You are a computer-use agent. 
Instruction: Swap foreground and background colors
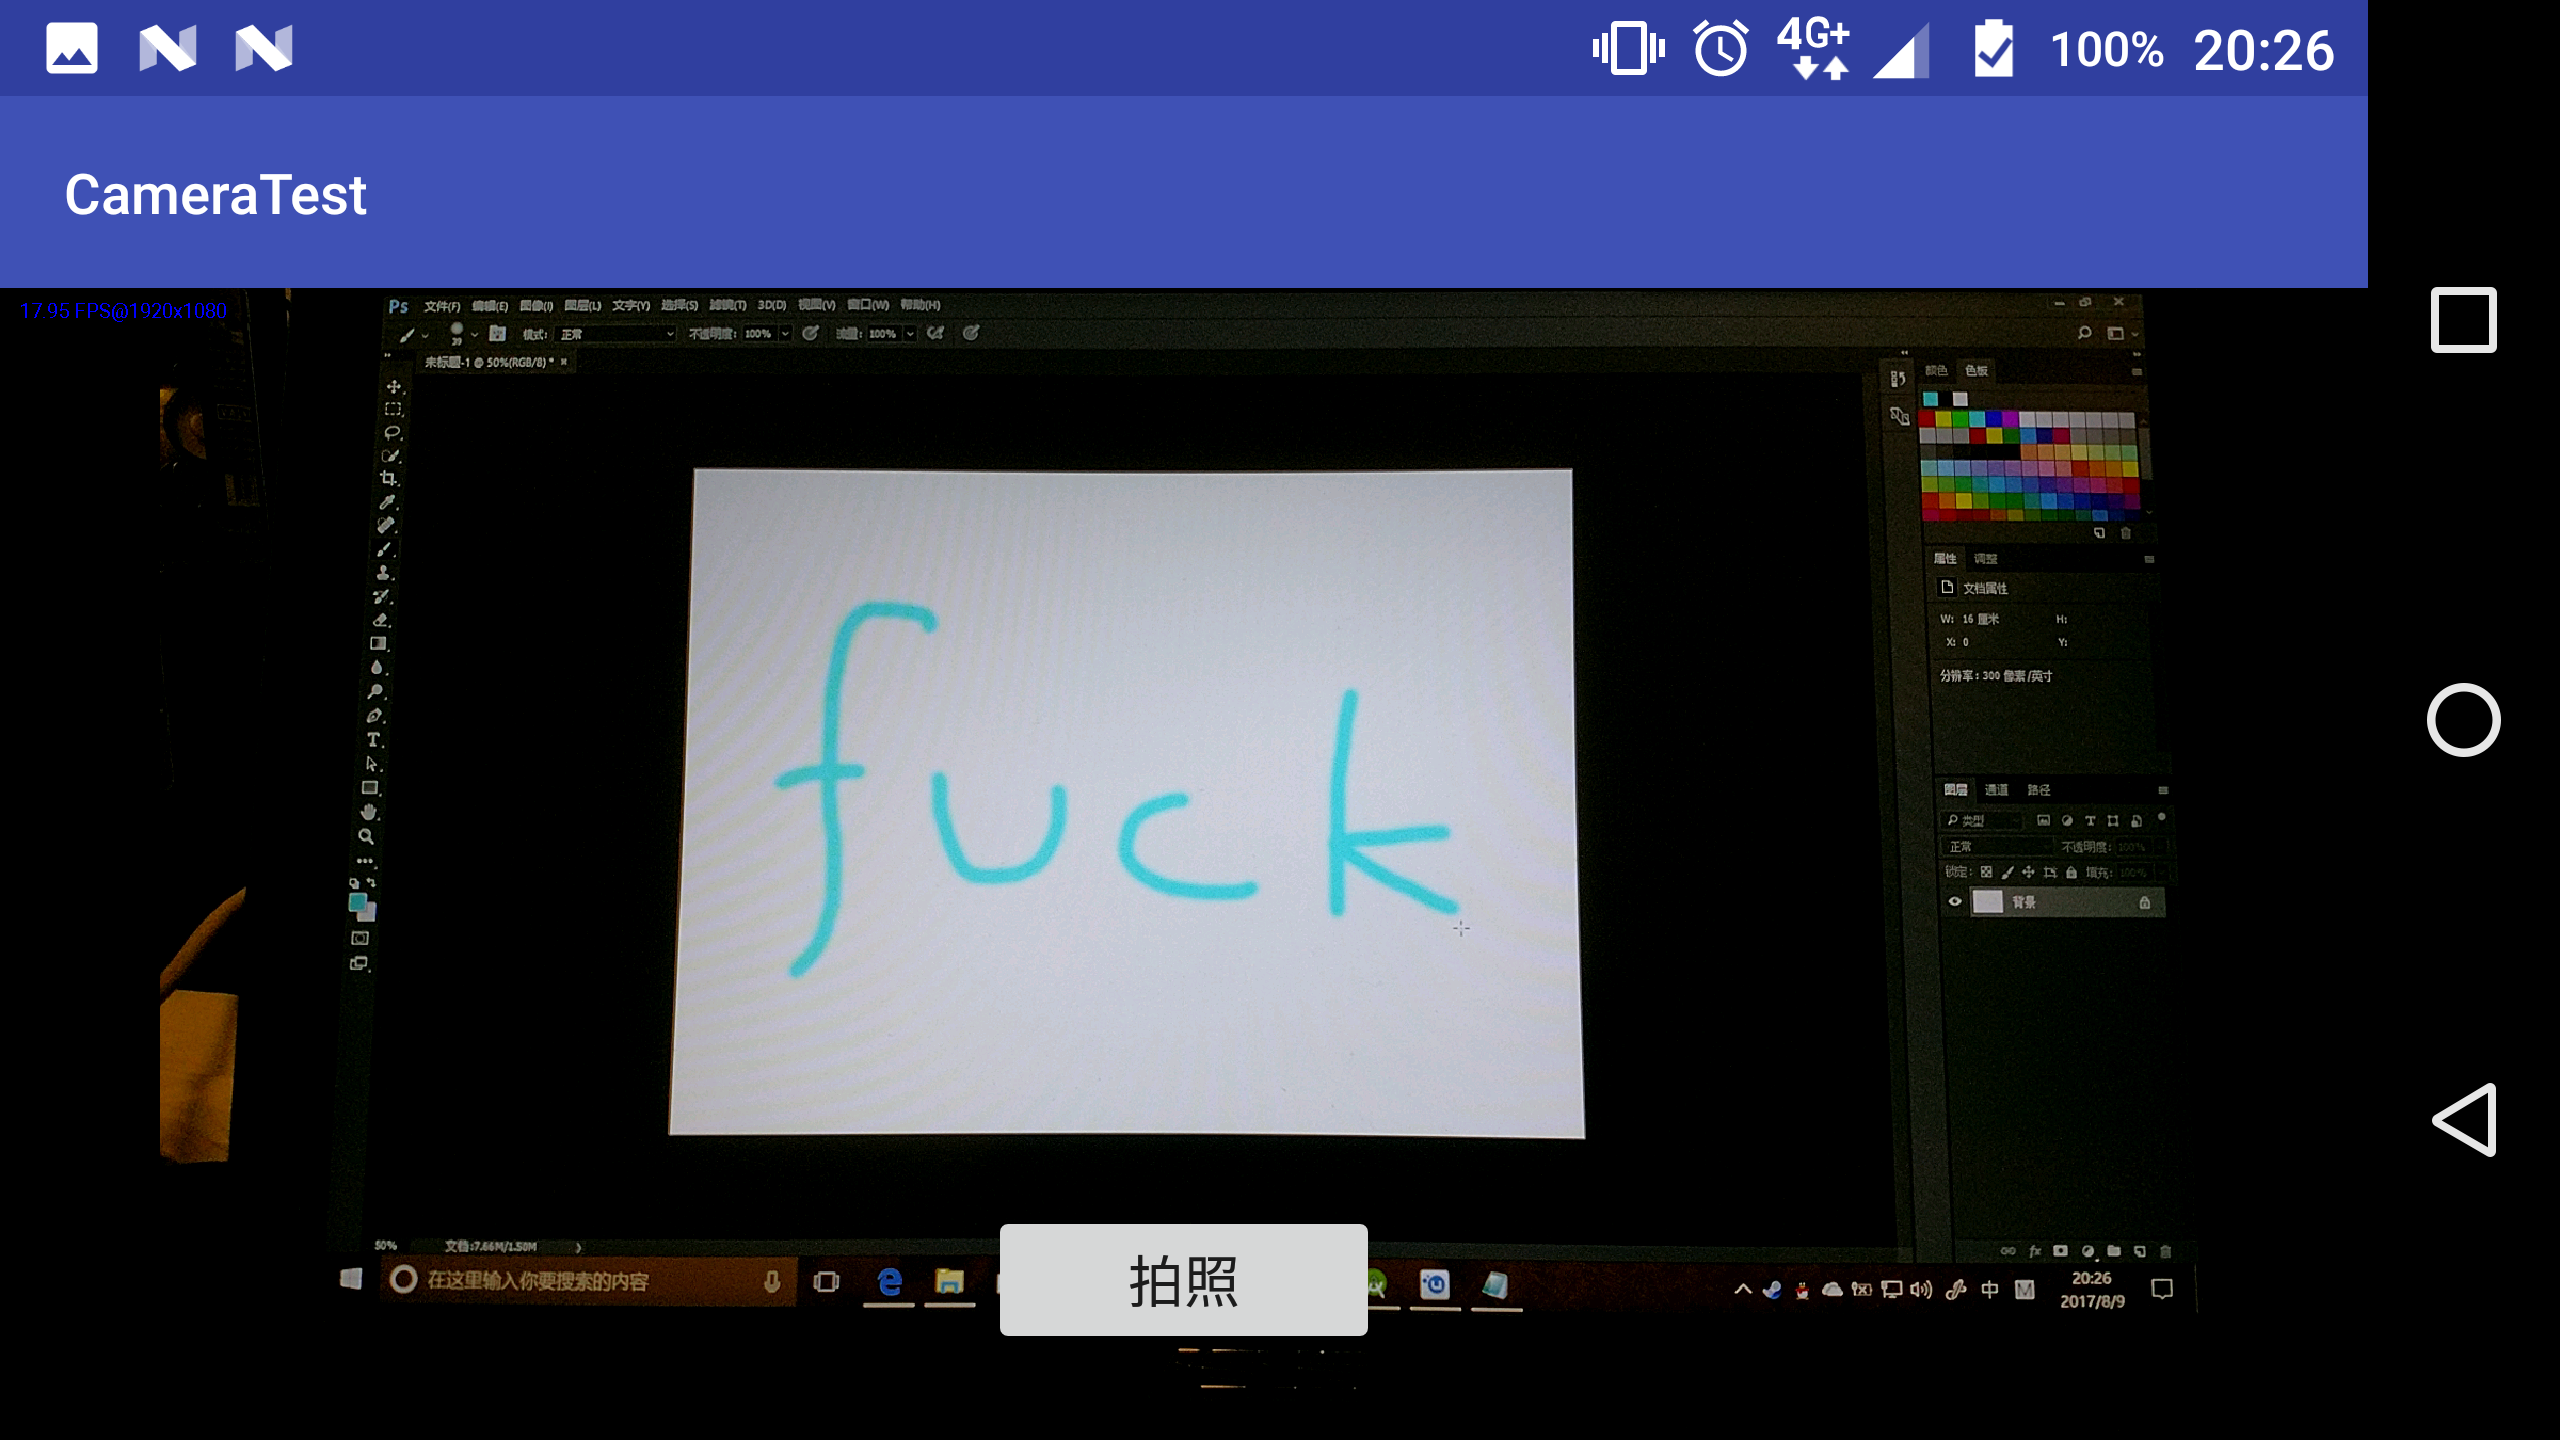(371, 882)
